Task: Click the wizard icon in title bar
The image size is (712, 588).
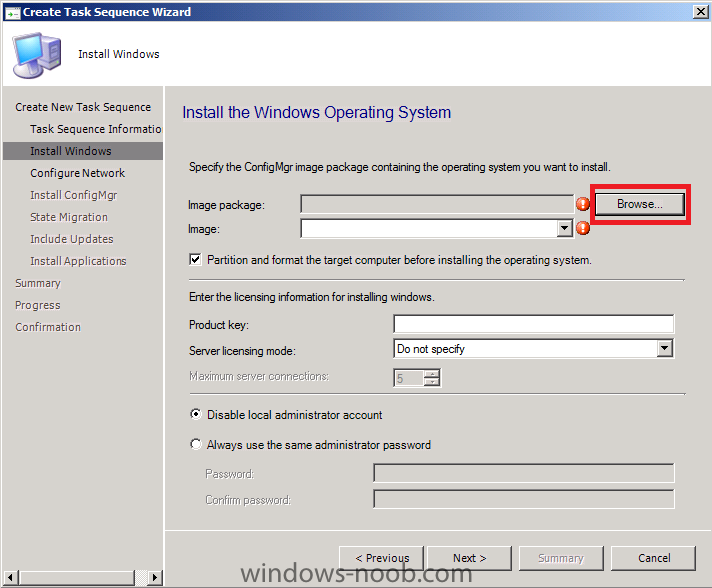Action: 12,12
